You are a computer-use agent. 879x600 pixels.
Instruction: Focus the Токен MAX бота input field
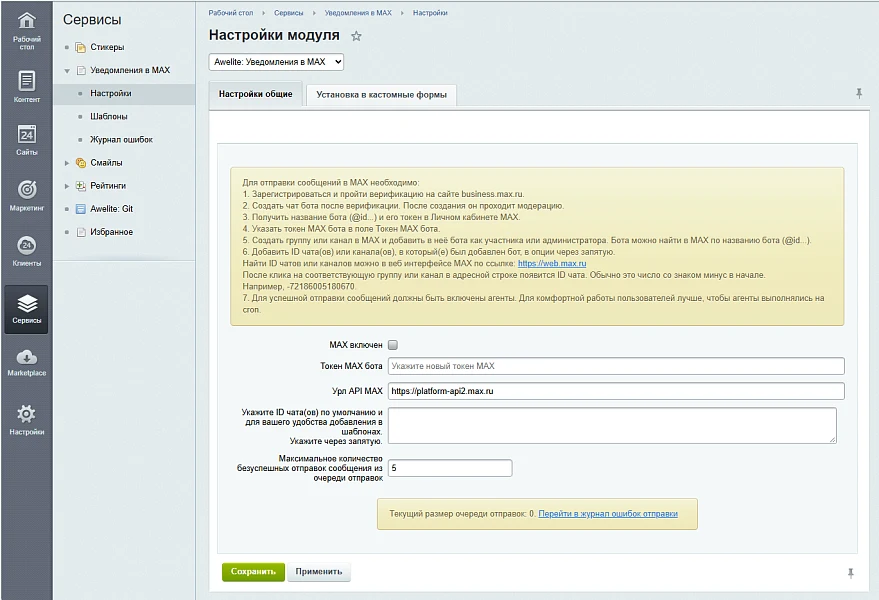pyautogui.click(x=616, y=366)
